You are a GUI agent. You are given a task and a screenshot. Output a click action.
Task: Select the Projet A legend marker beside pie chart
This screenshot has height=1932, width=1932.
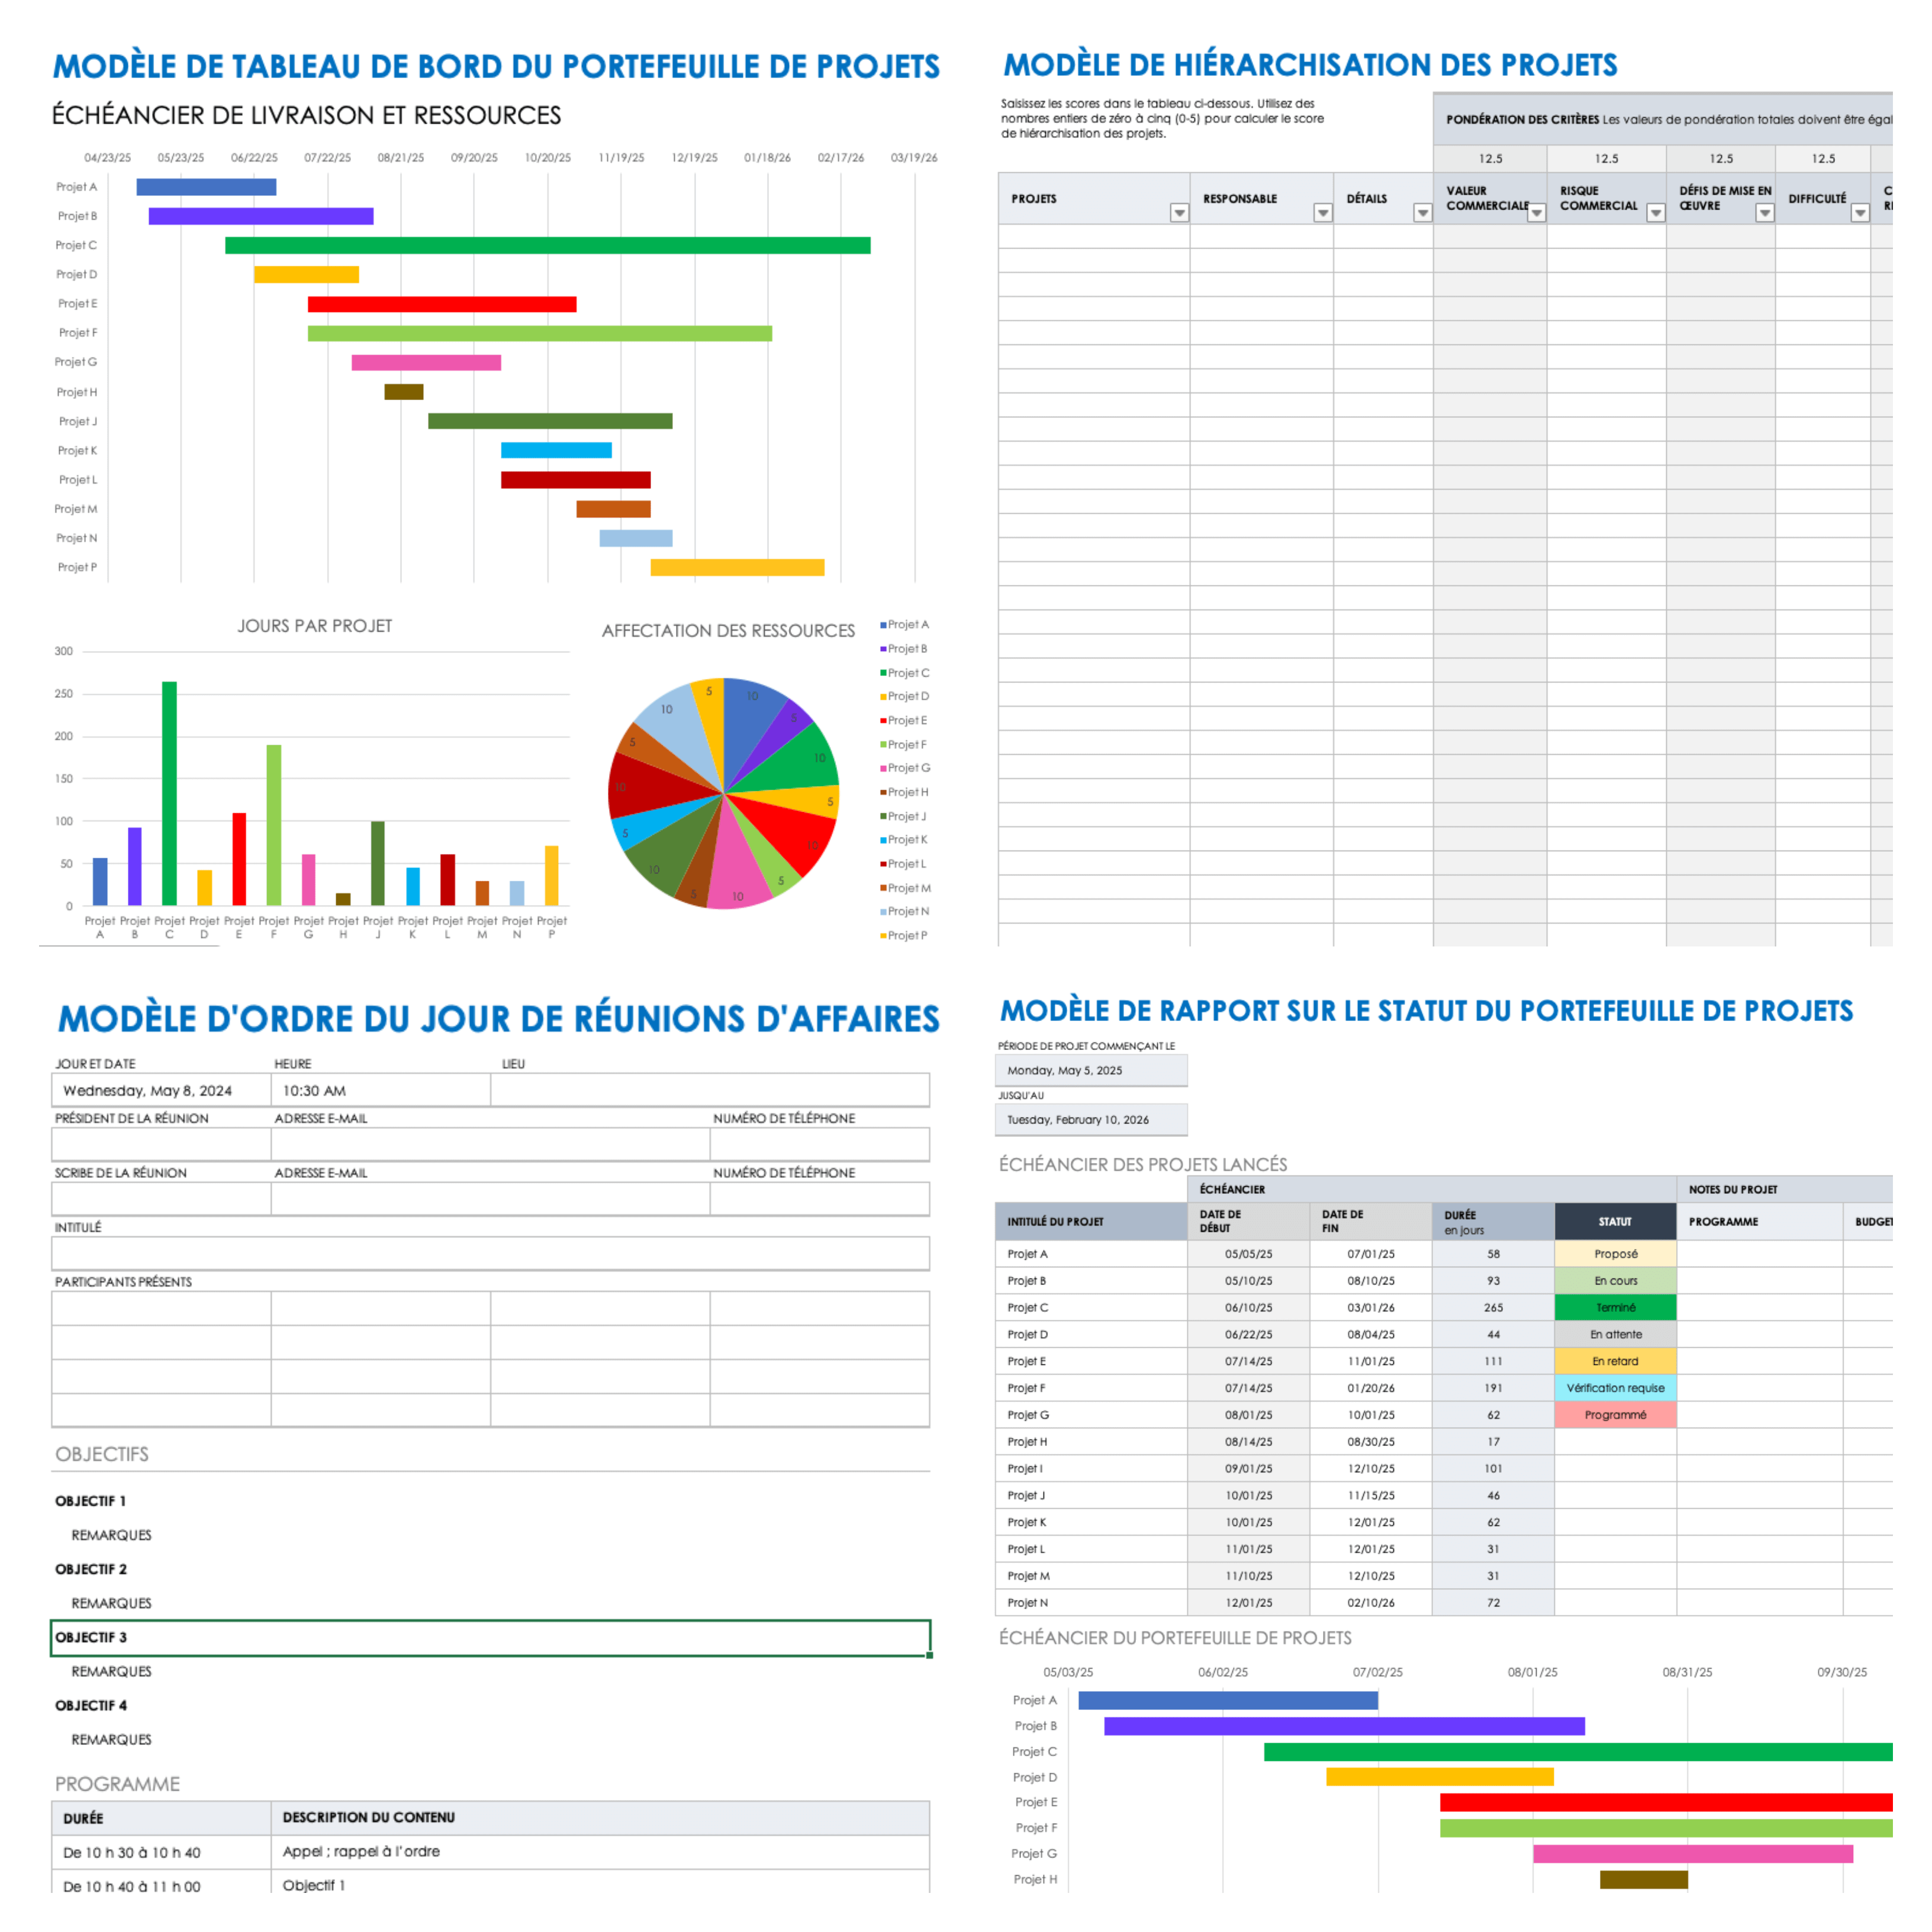[x=883, y=625]
